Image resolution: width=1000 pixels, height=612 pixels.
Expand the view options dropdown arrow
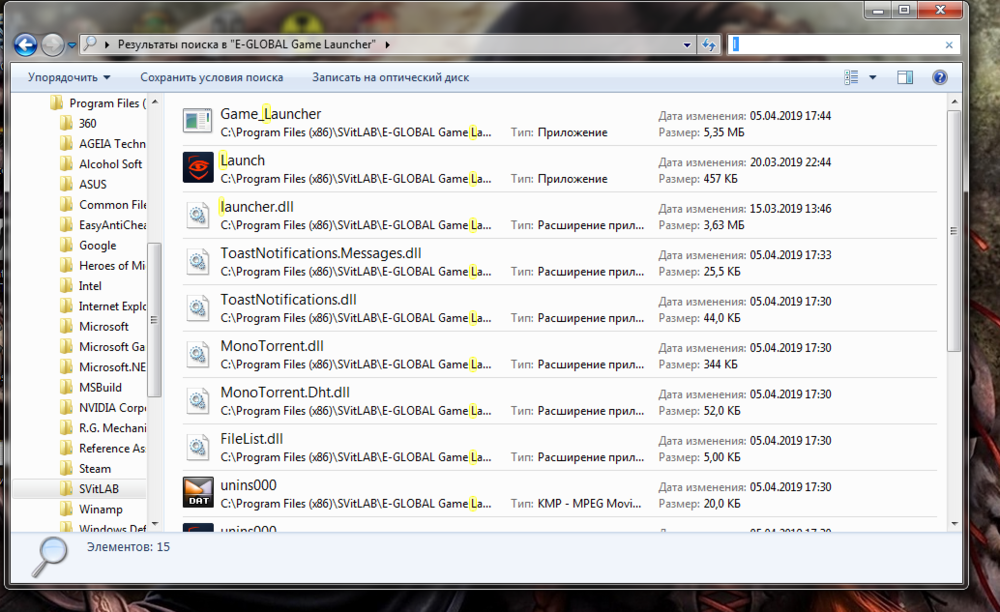click(873, 77)
